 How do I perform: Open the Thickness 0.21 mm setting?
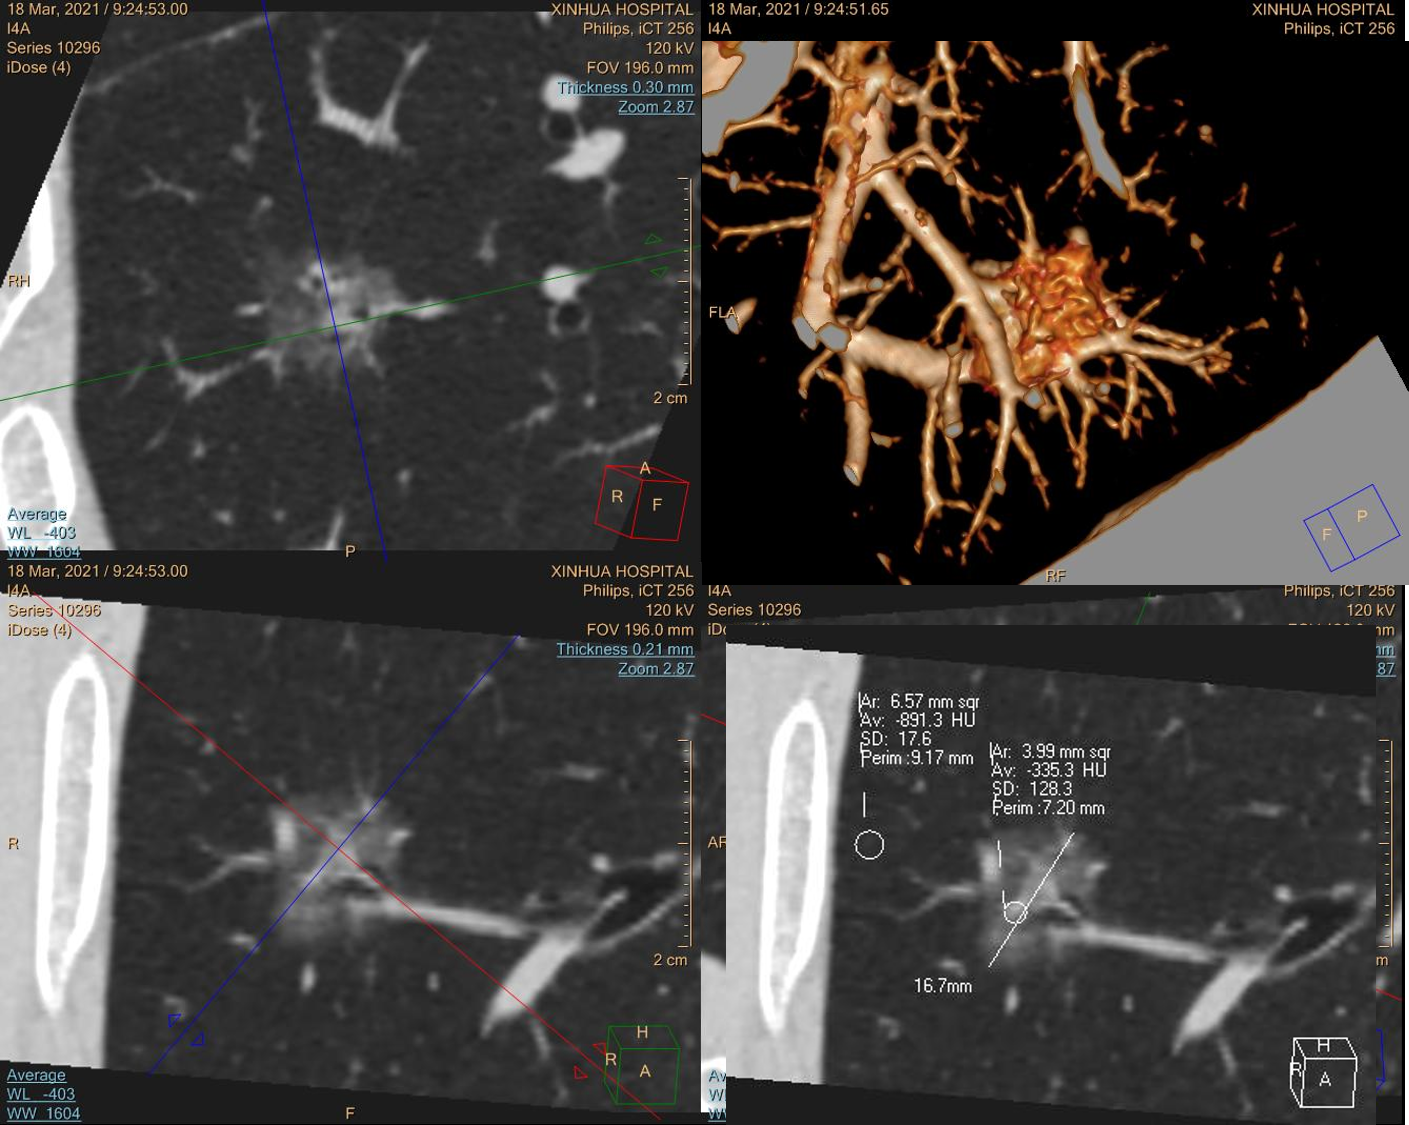pyautogui.click(x=625, y=650)
